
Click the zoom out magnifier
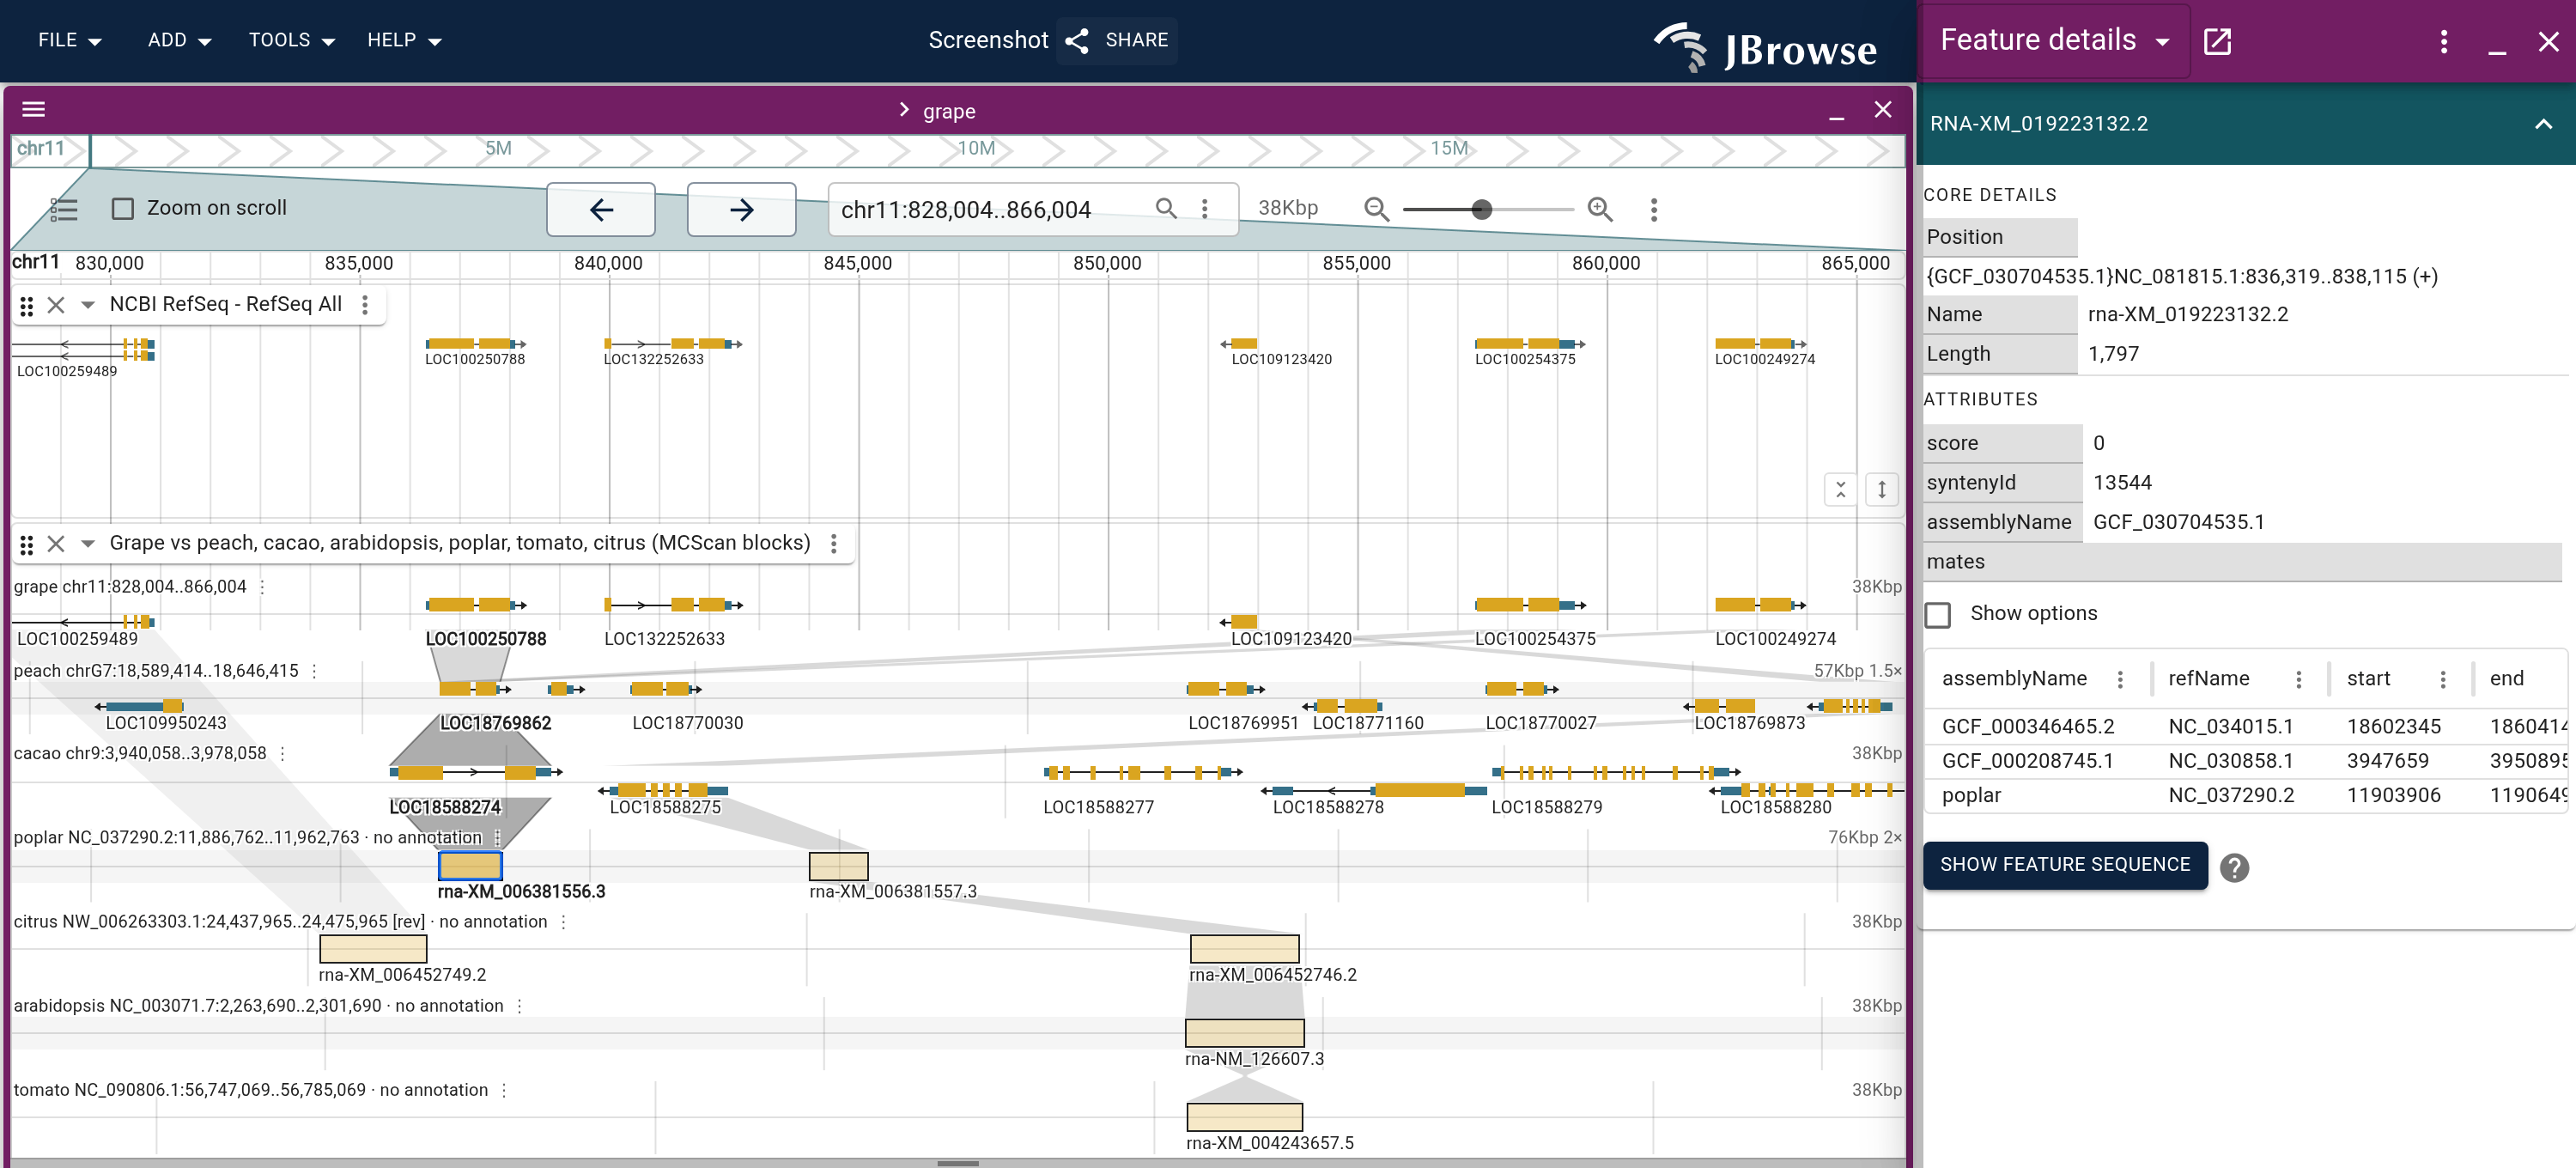pos(1376,208)
